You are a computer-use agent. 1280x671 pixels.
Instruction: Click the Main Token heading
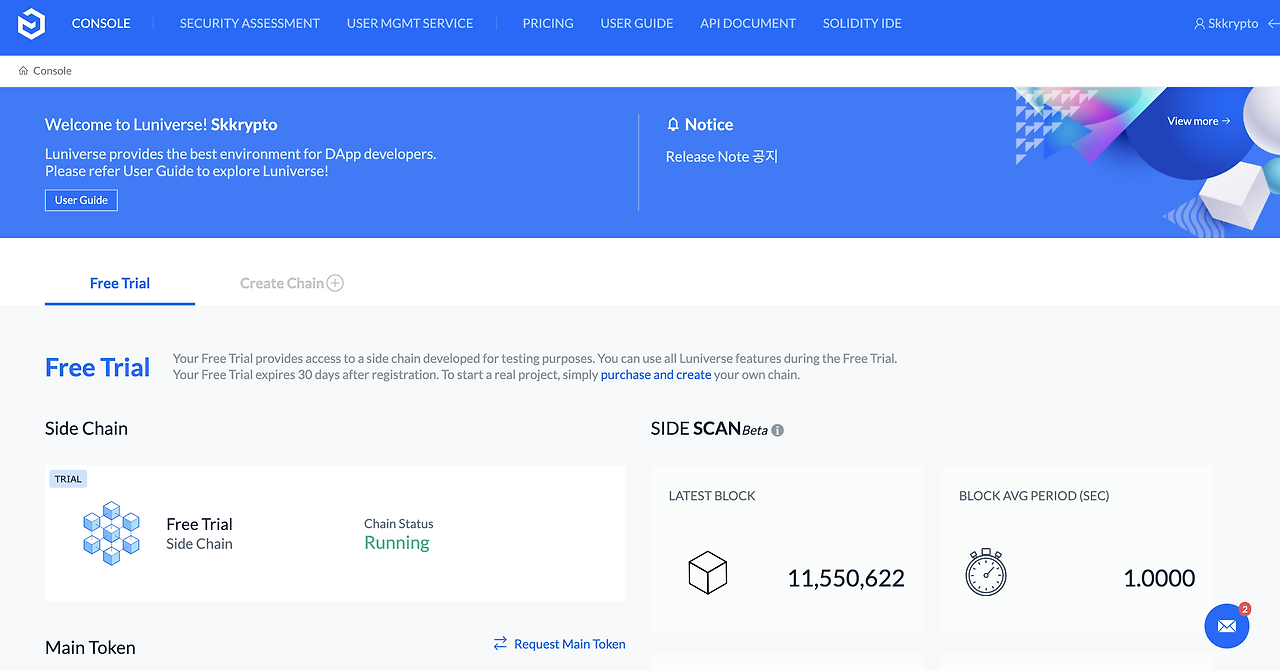click(x=90, y=648)
